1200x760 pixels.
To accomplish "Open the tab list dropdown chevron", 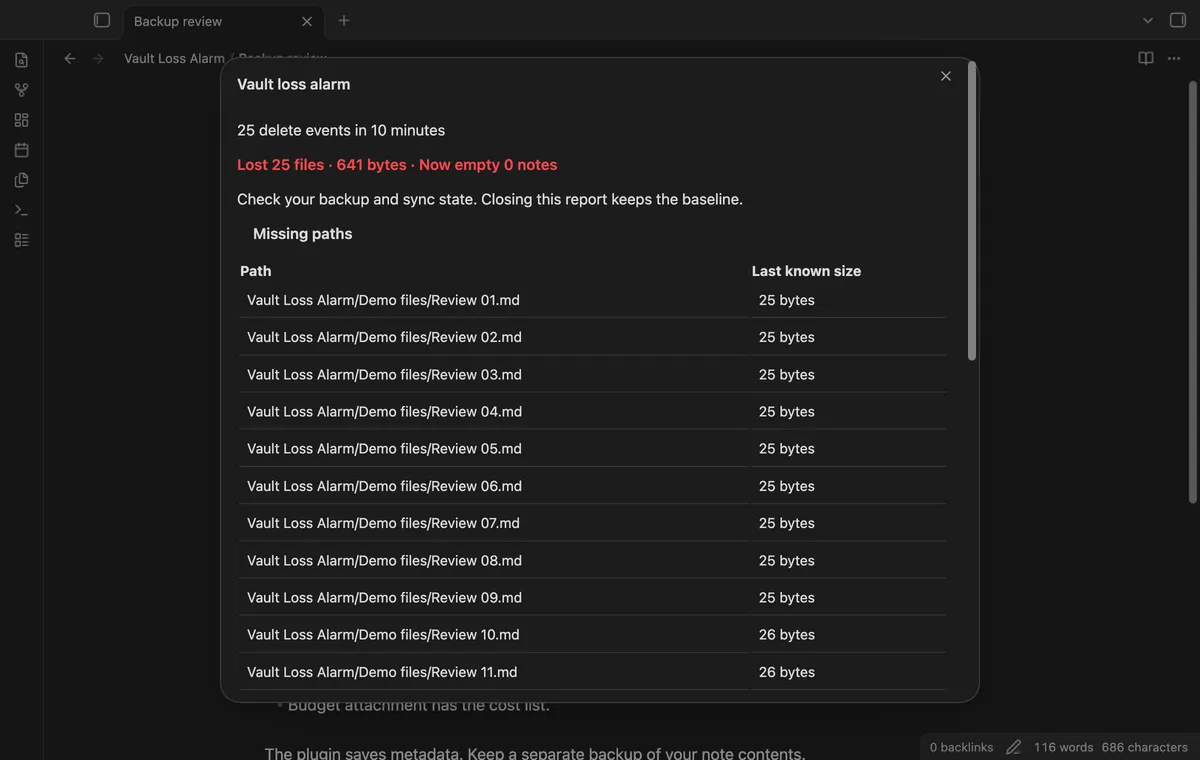I will 1148,20.
